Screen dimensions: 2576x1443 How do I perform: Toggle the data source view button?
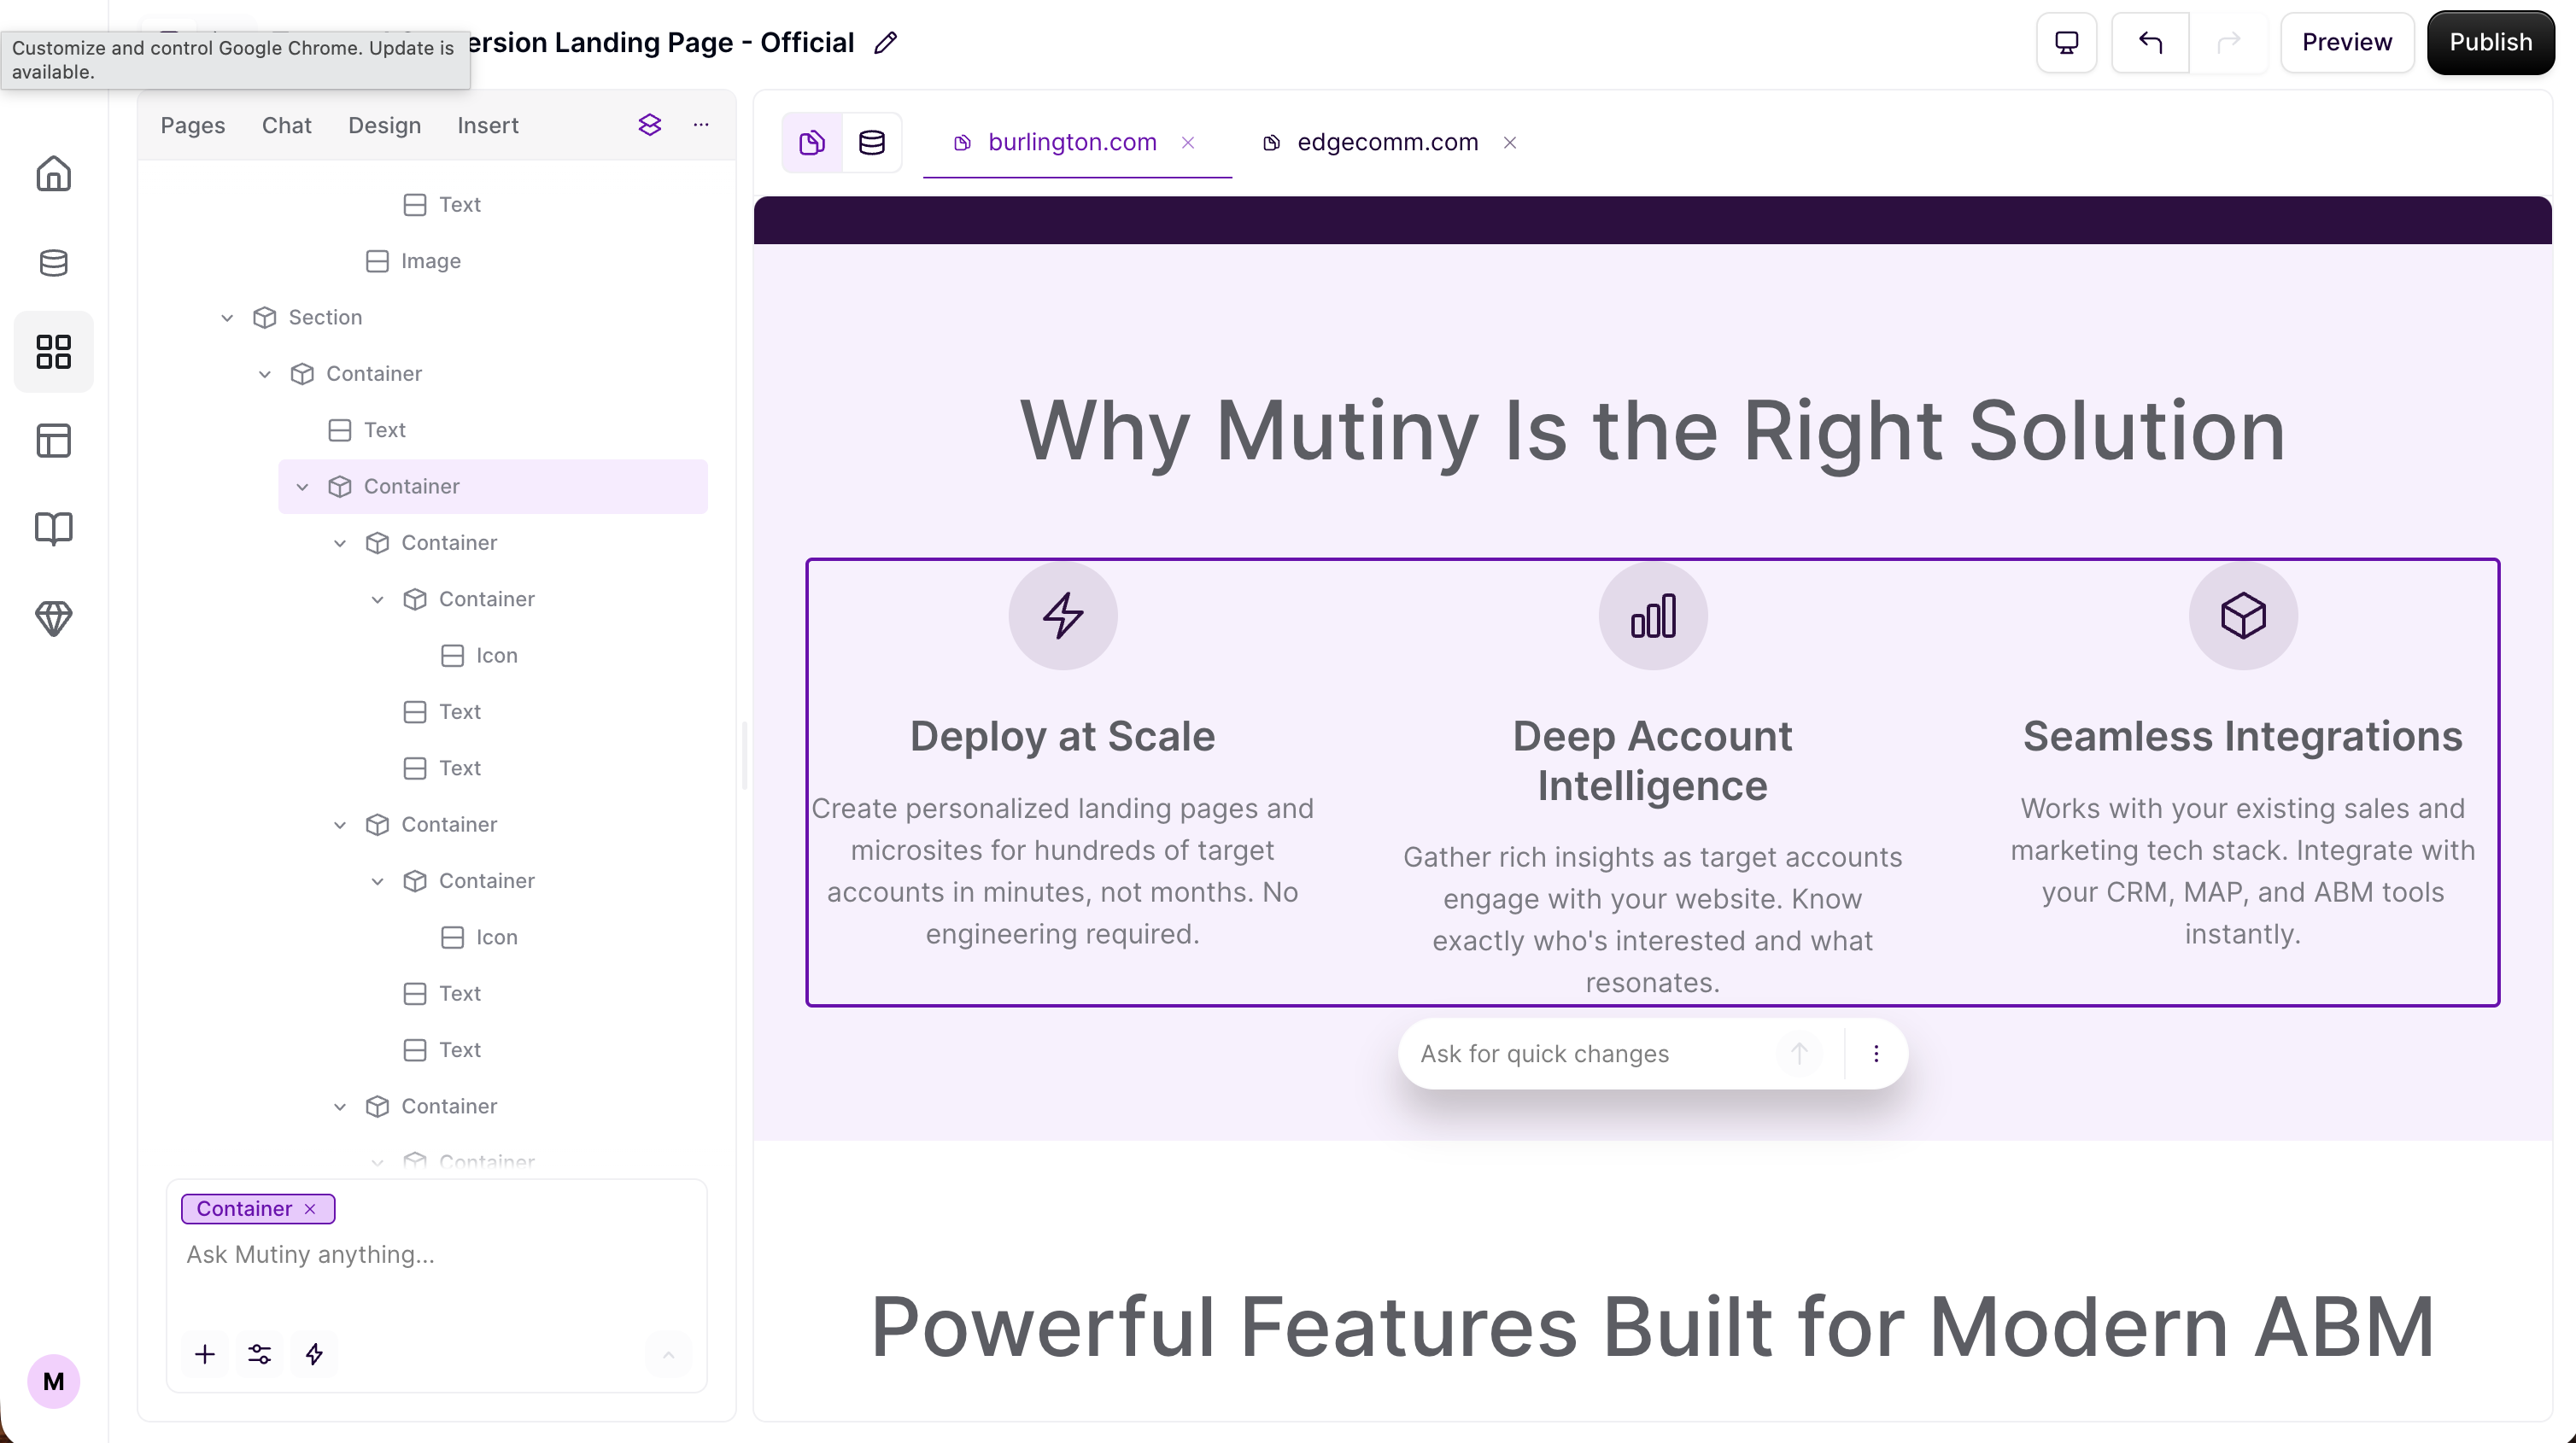point(872,143)
